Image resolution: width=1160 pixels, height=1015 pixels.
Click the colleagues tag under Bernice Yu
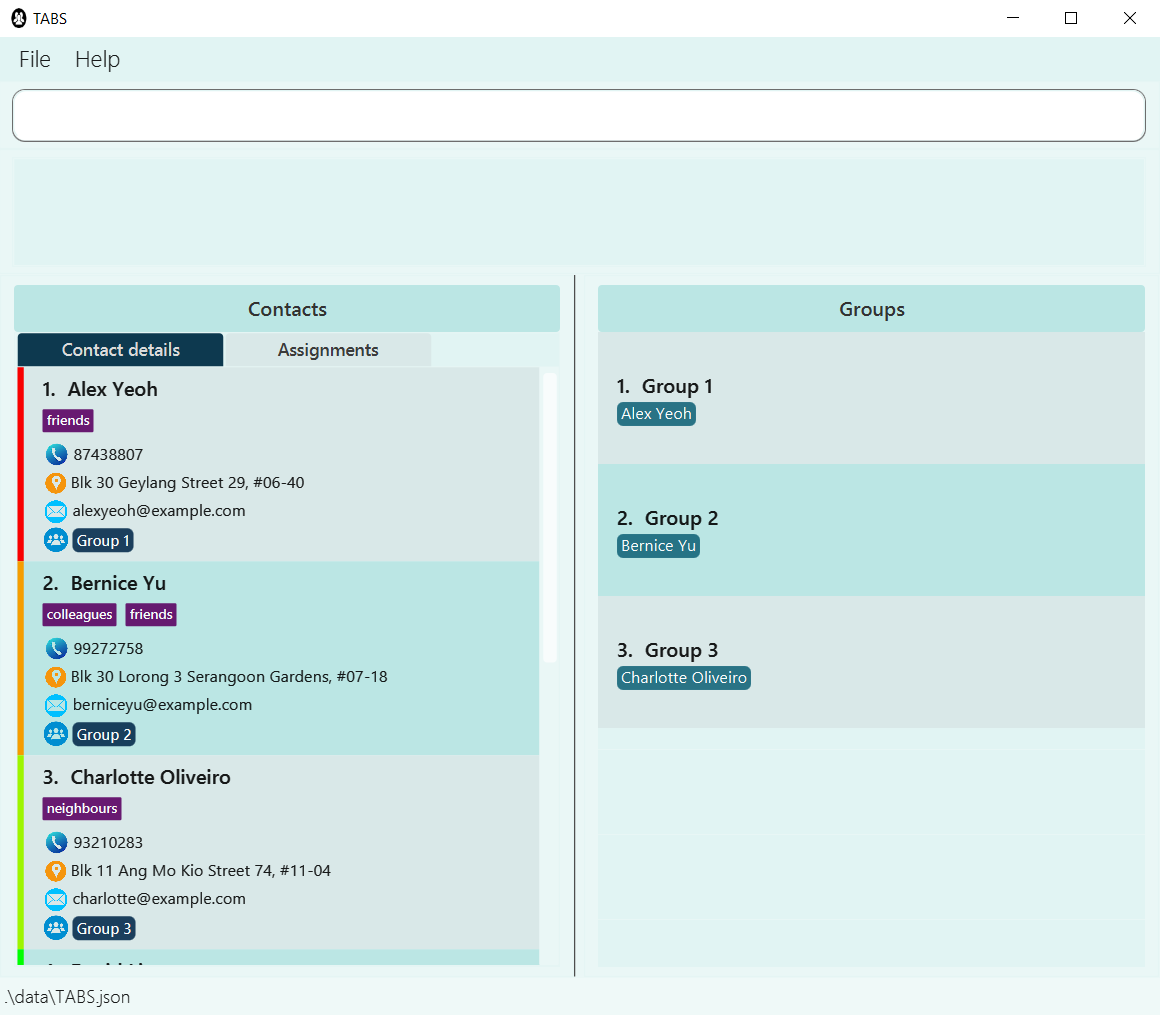pyautogui.click(x=79, y=615)
